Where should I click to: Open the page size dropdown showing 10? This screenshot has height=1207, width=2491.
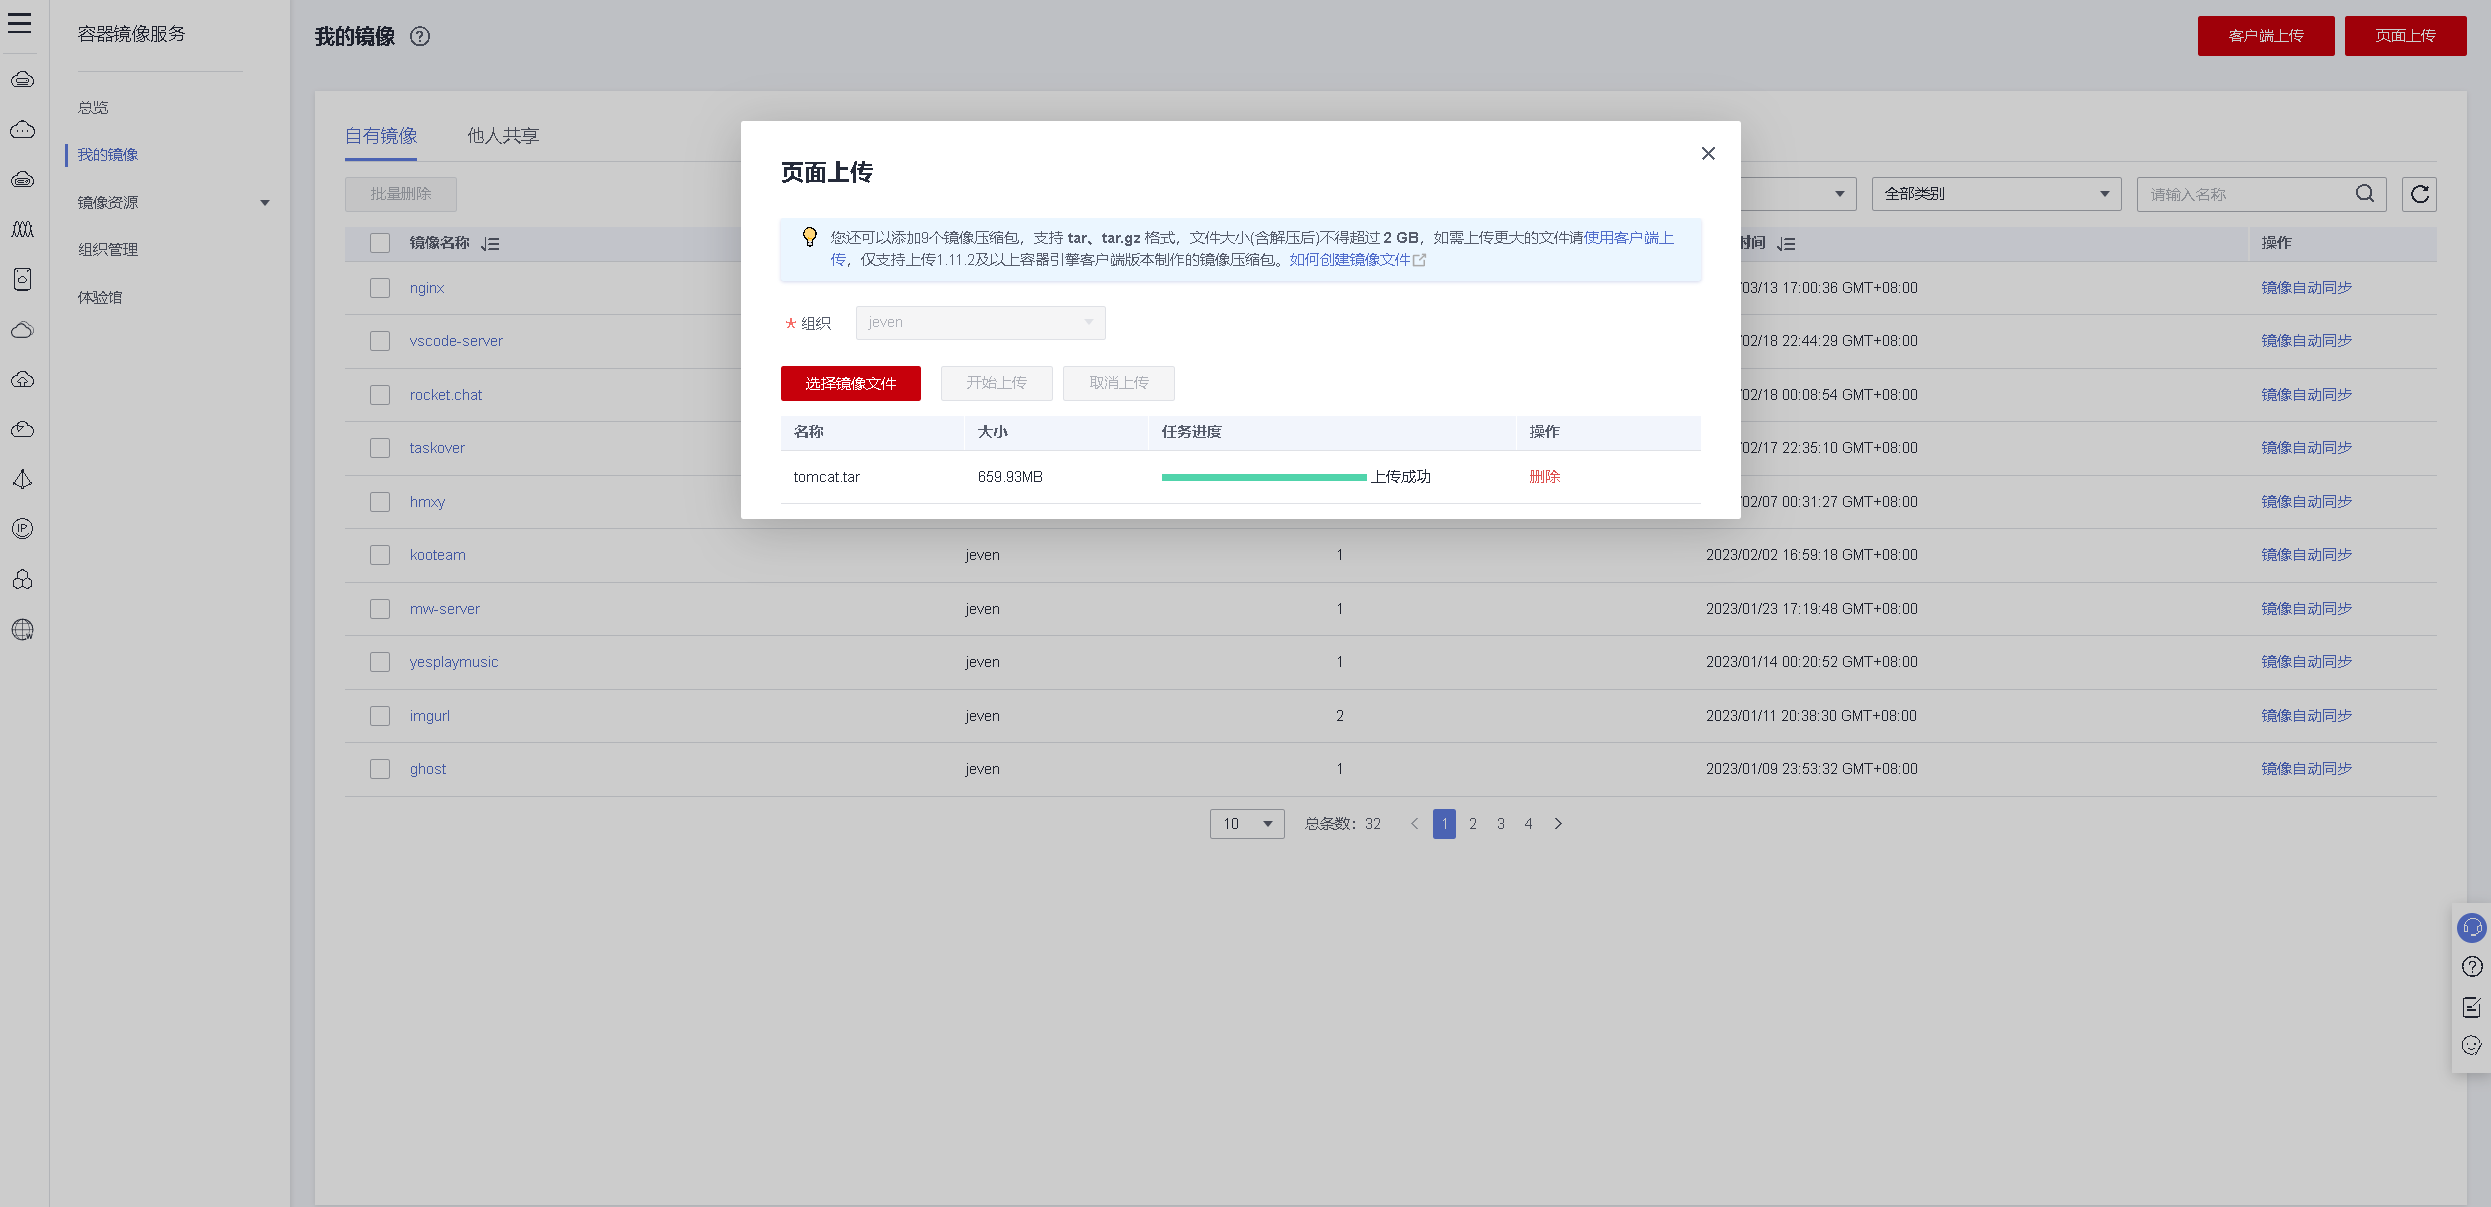(x=1246, y=824)
